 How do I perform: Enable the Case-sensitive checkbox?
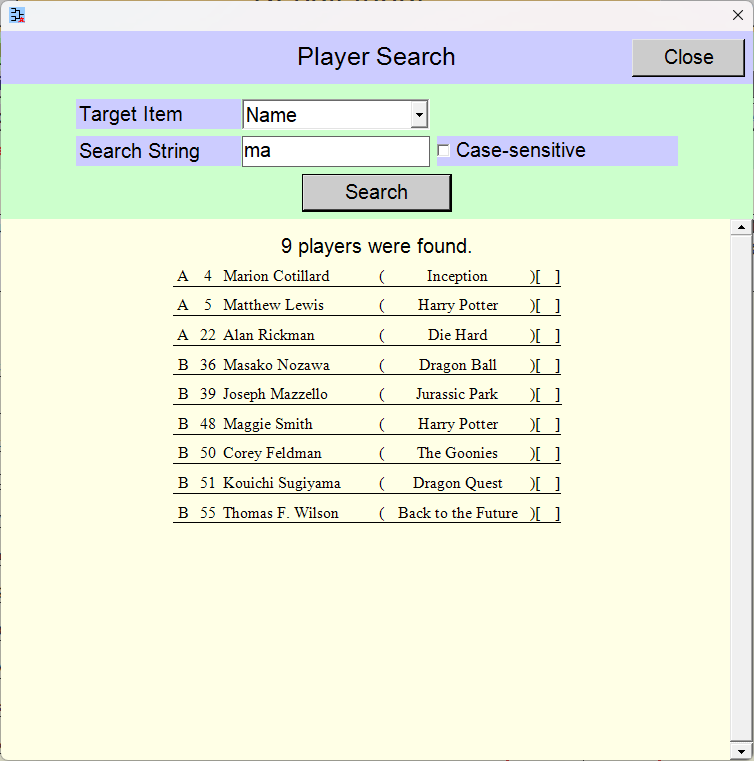443,150
